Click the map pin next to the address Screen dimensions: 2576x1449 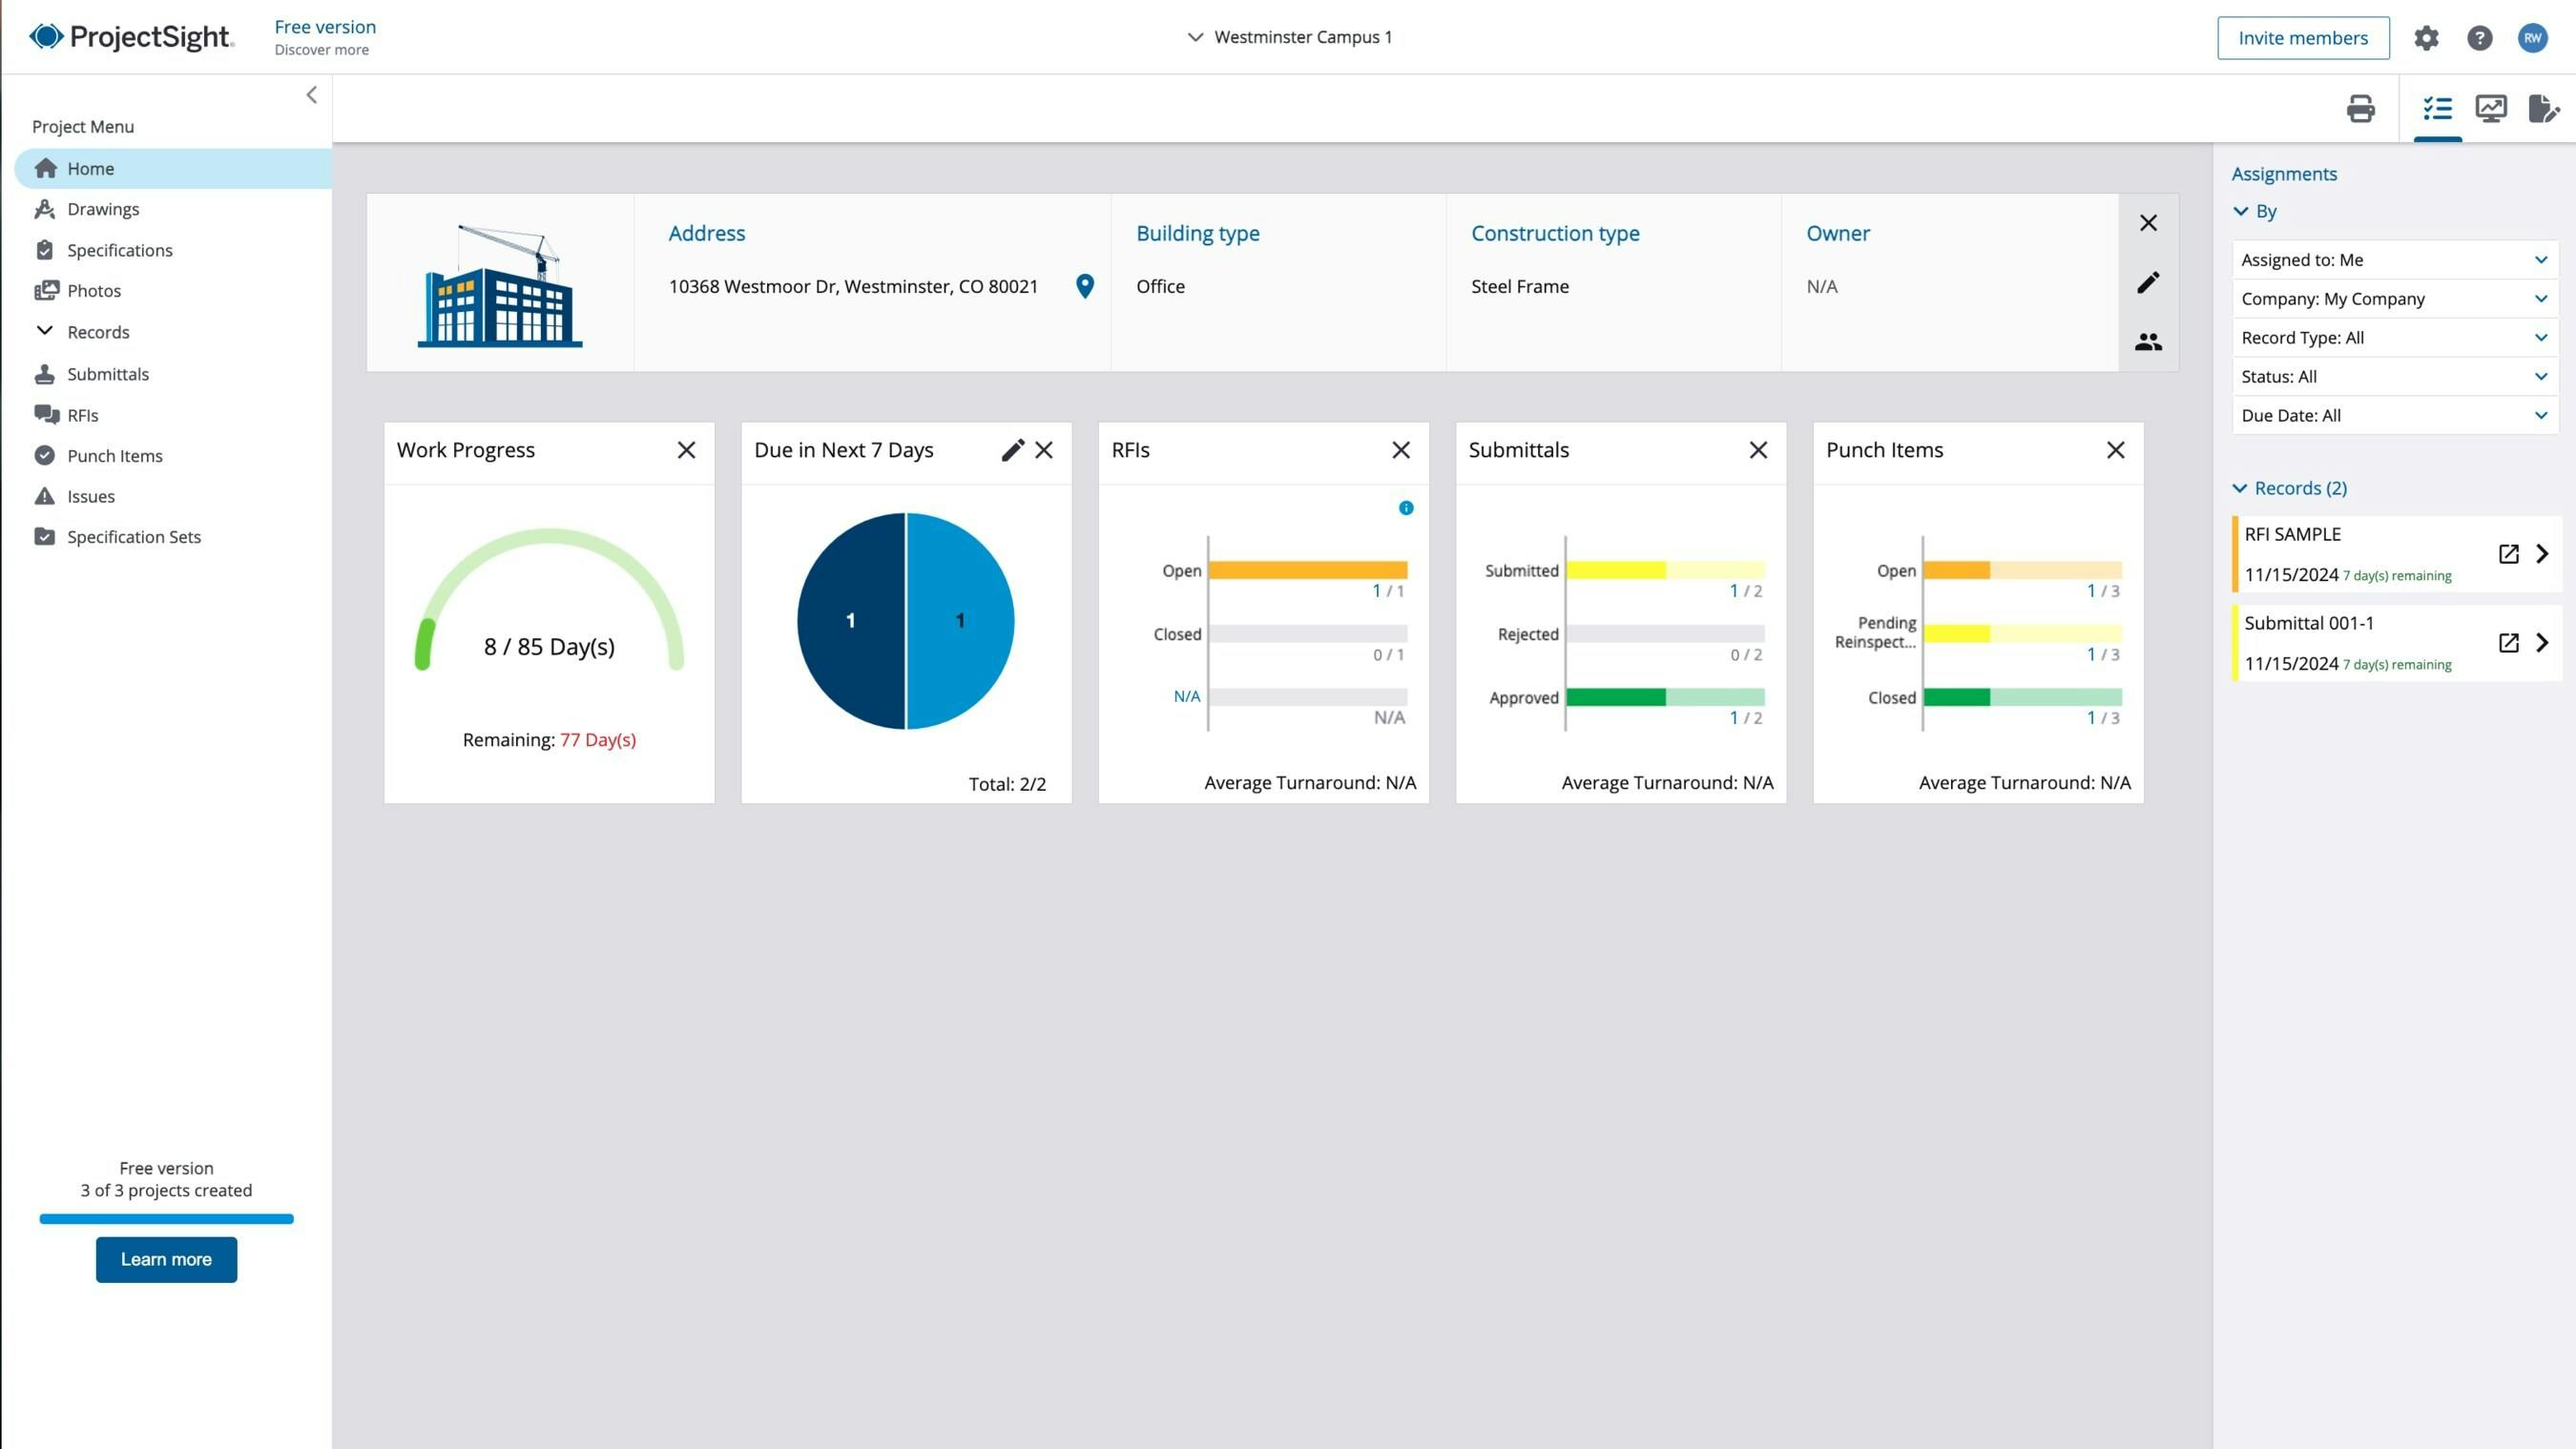coord(1084,286)
